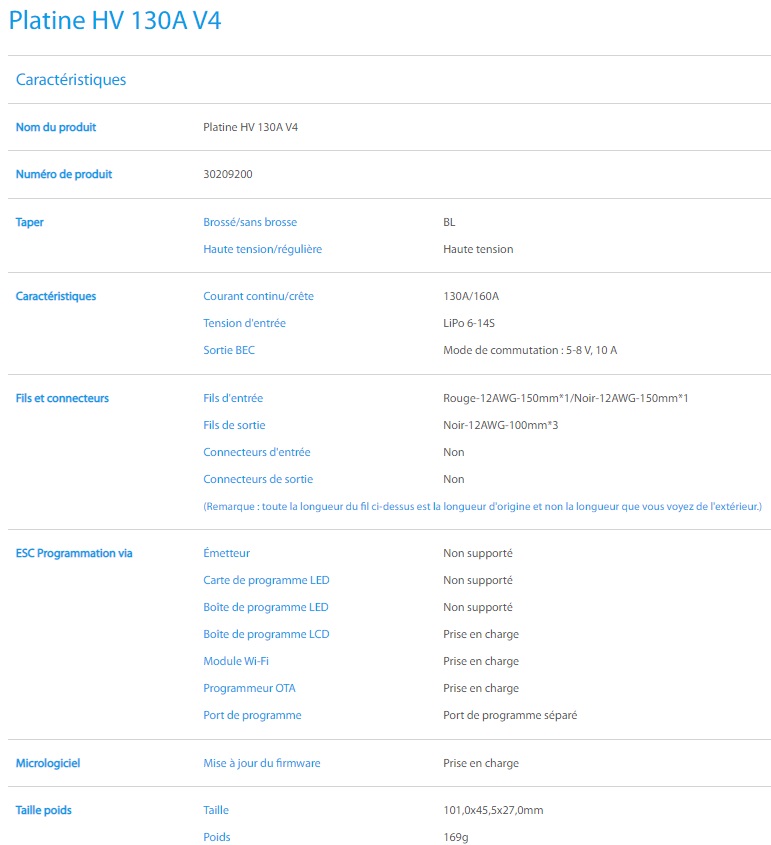This screenshot has width=771, height=845.
Task: Click the Courant continu/crête link
Action: tap(258, 296)
